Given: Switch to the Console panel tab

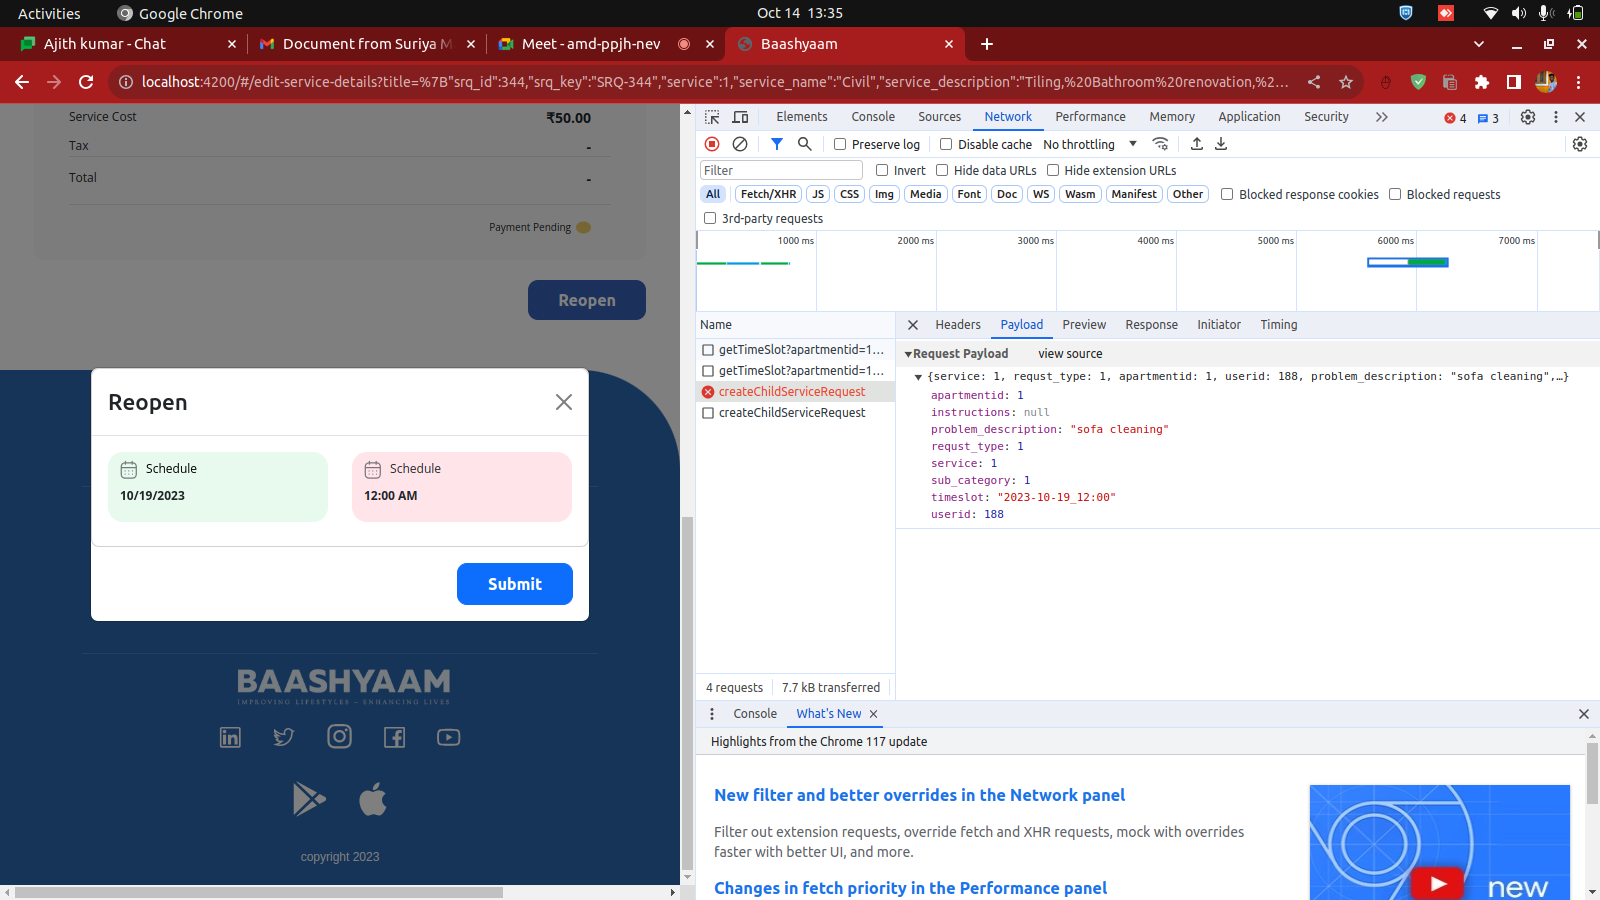Looking at the screenshot, I should (x=872, y=117).
